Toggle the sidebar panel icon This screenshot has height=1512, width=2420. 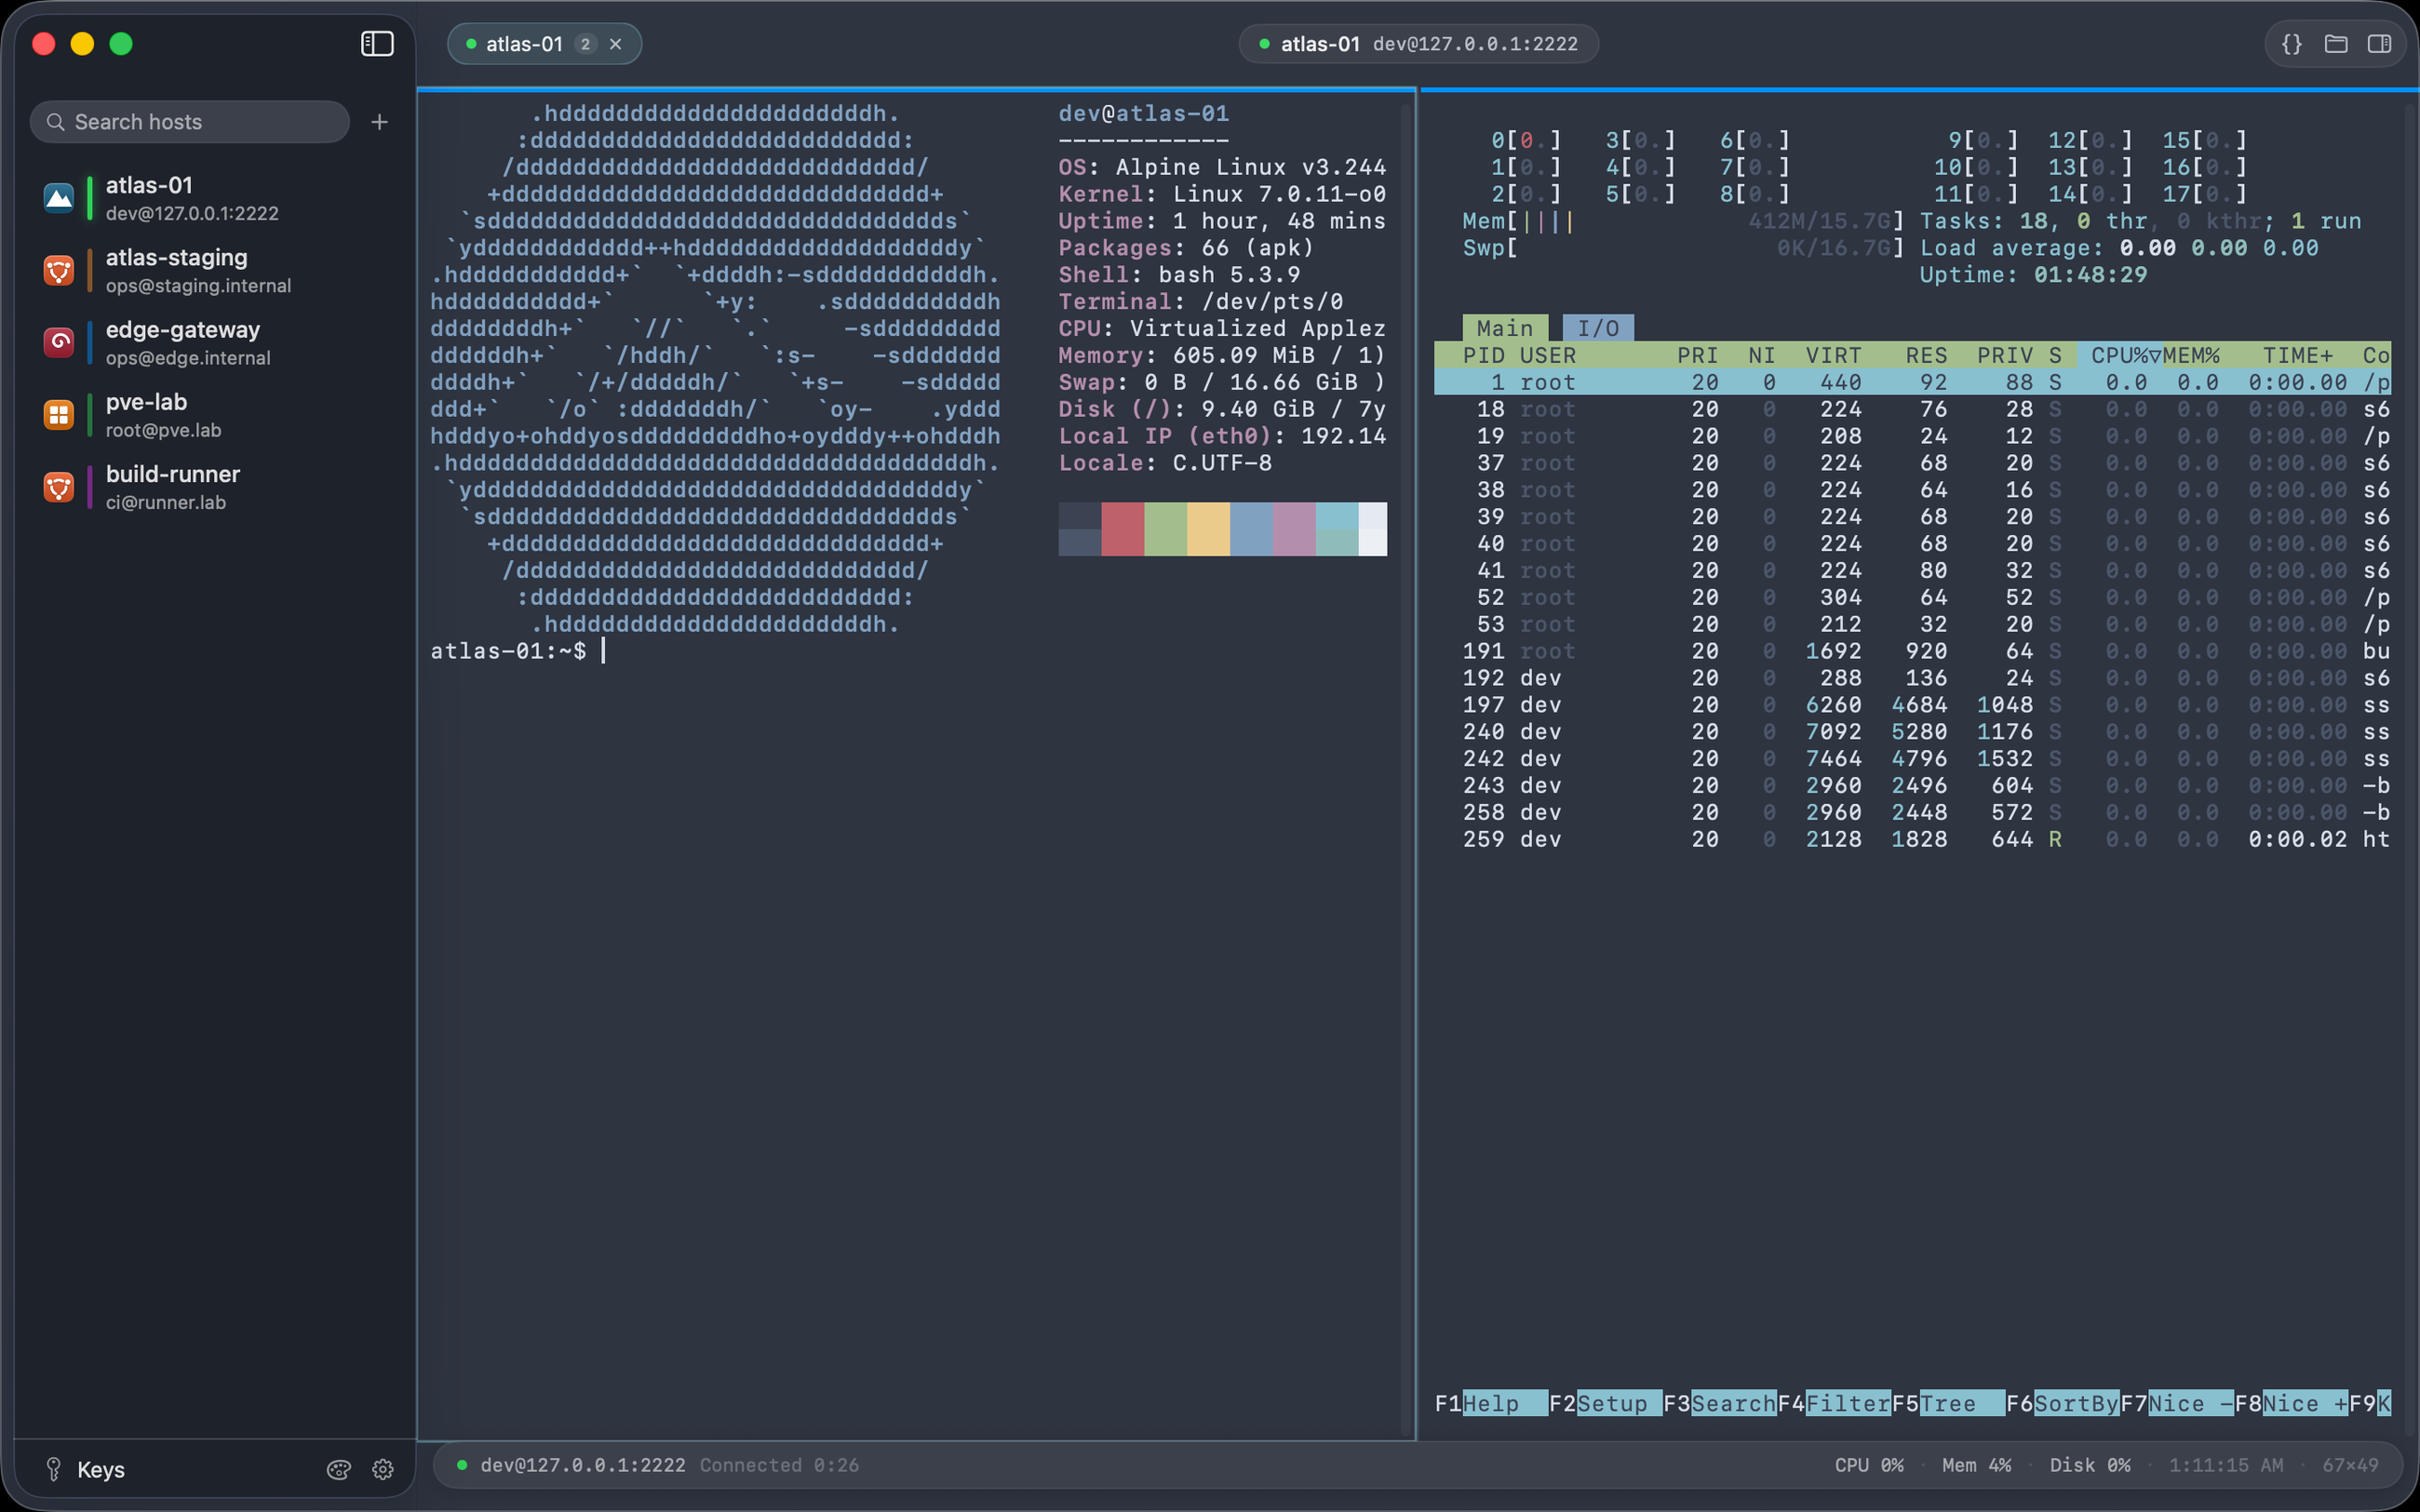point(377,44)
